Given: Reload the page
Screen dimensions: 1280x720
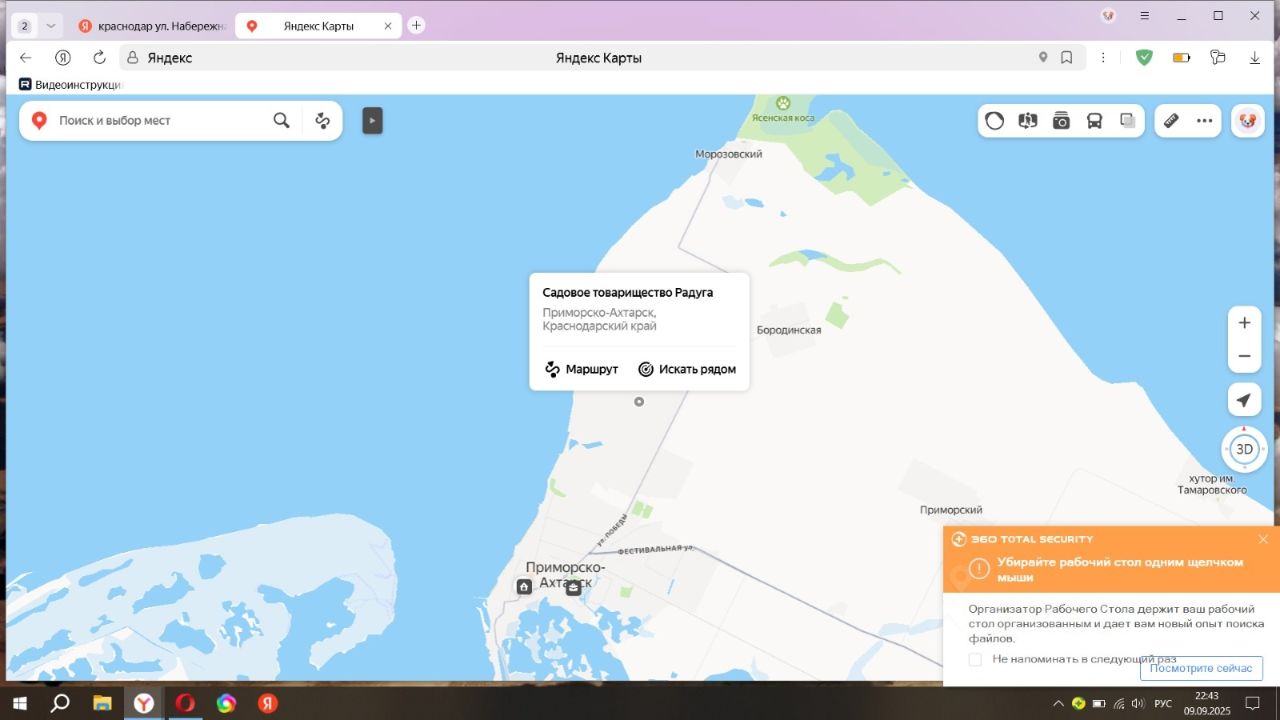Looking at the screenshot, I should (x=99, y=58).
